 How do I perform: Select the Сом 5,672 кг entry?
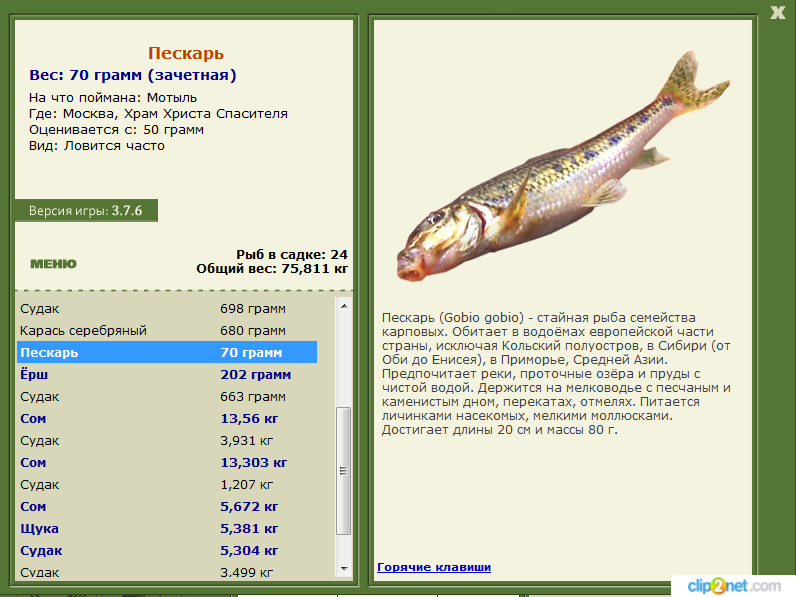pos(167,507)
